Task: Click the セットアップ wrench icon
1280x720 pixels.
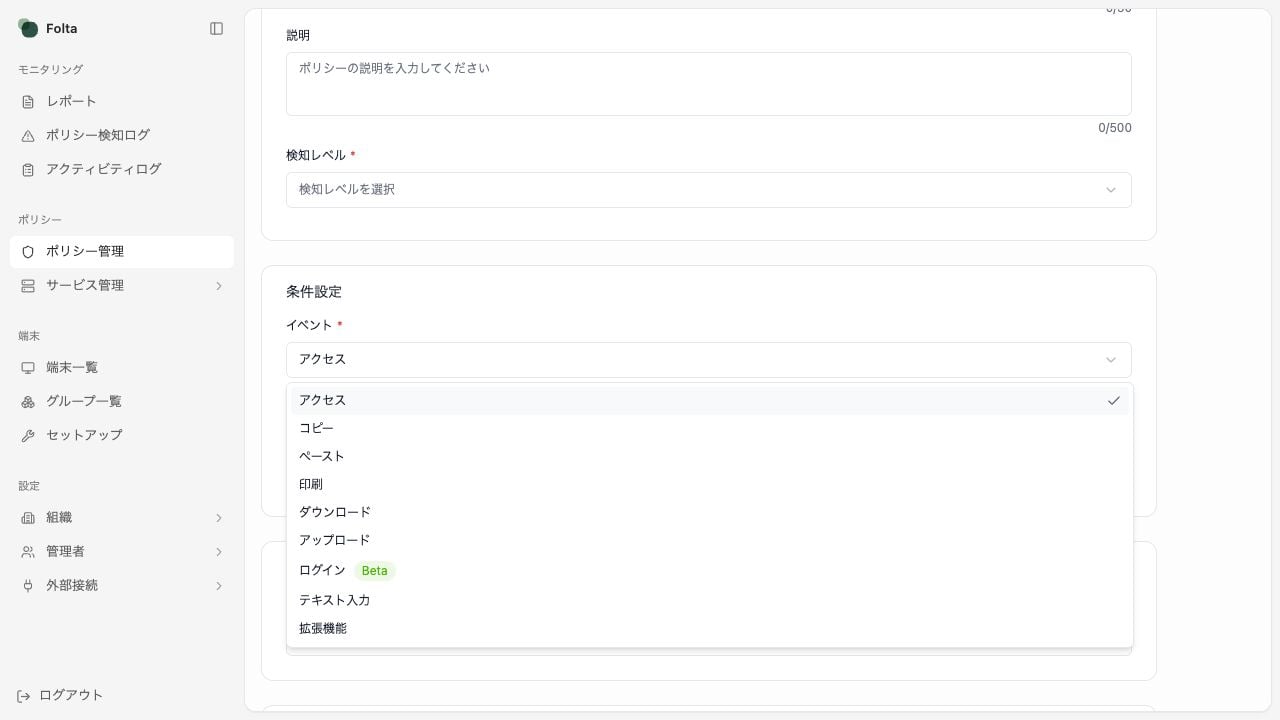Action: (x=28, y=436)
